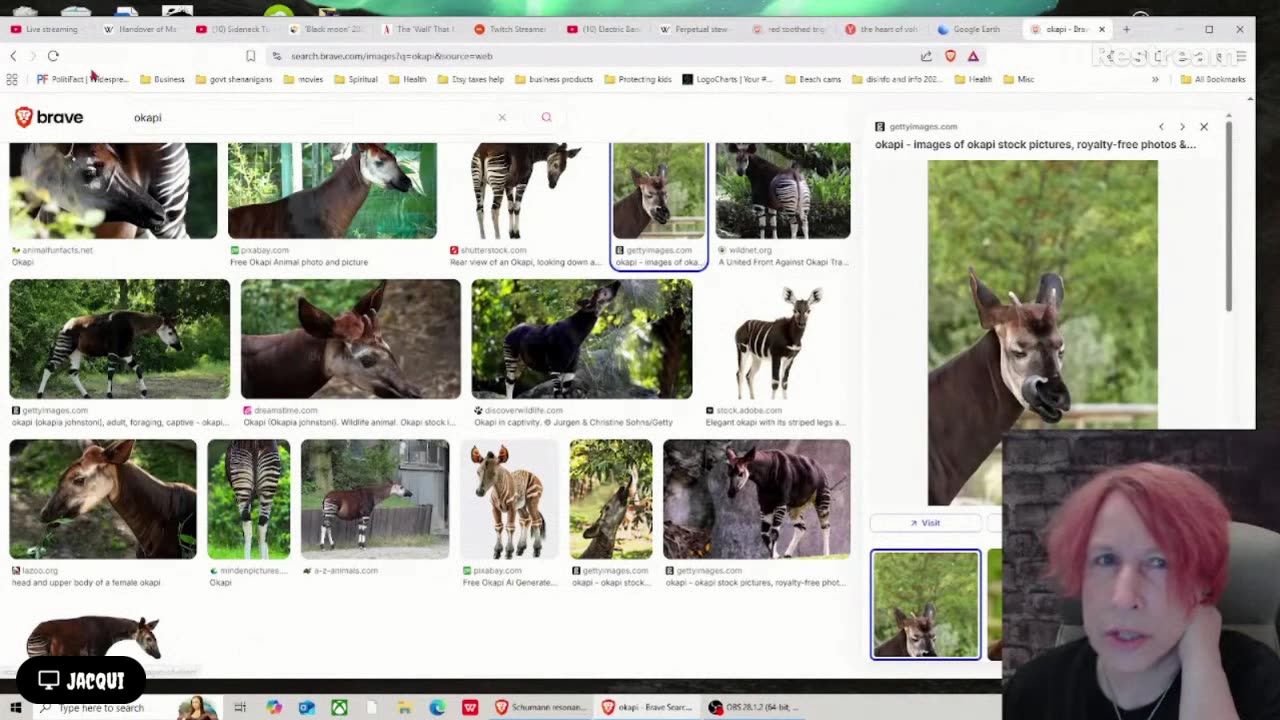Reload the Brave search page
The image size is (1280, 720).
pyautogui.click(x=53, y=56)
